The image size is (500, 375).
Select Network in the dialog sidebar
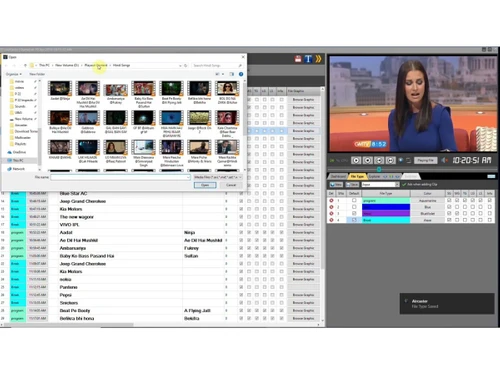coord(18,169)
